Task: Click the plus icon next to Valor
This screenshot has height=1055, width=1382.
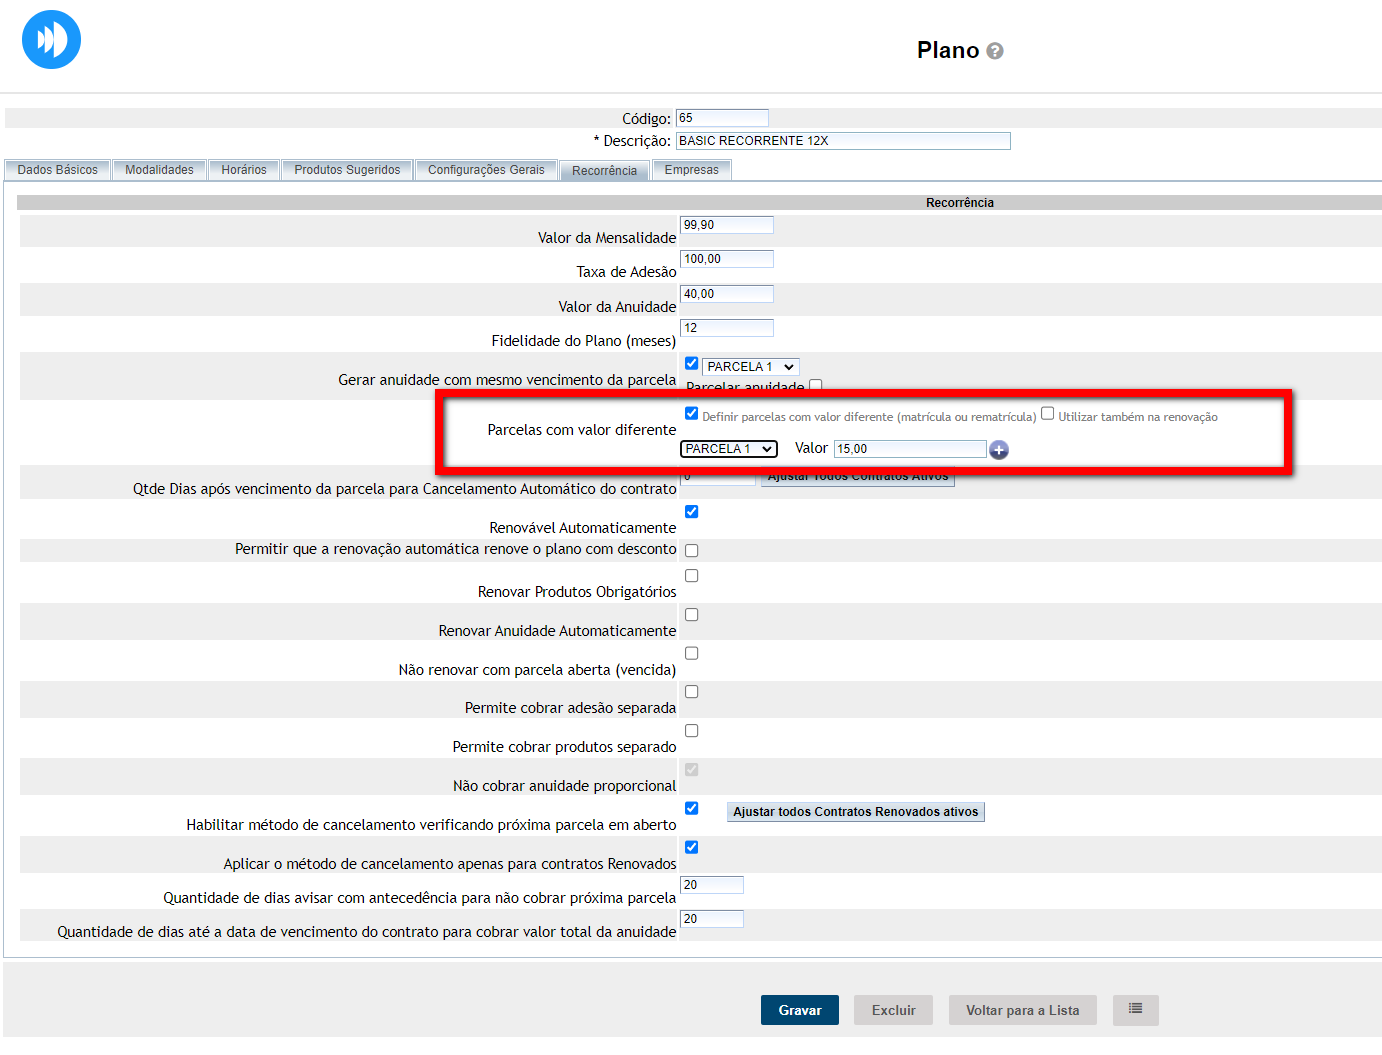Action: coord(998,450)
